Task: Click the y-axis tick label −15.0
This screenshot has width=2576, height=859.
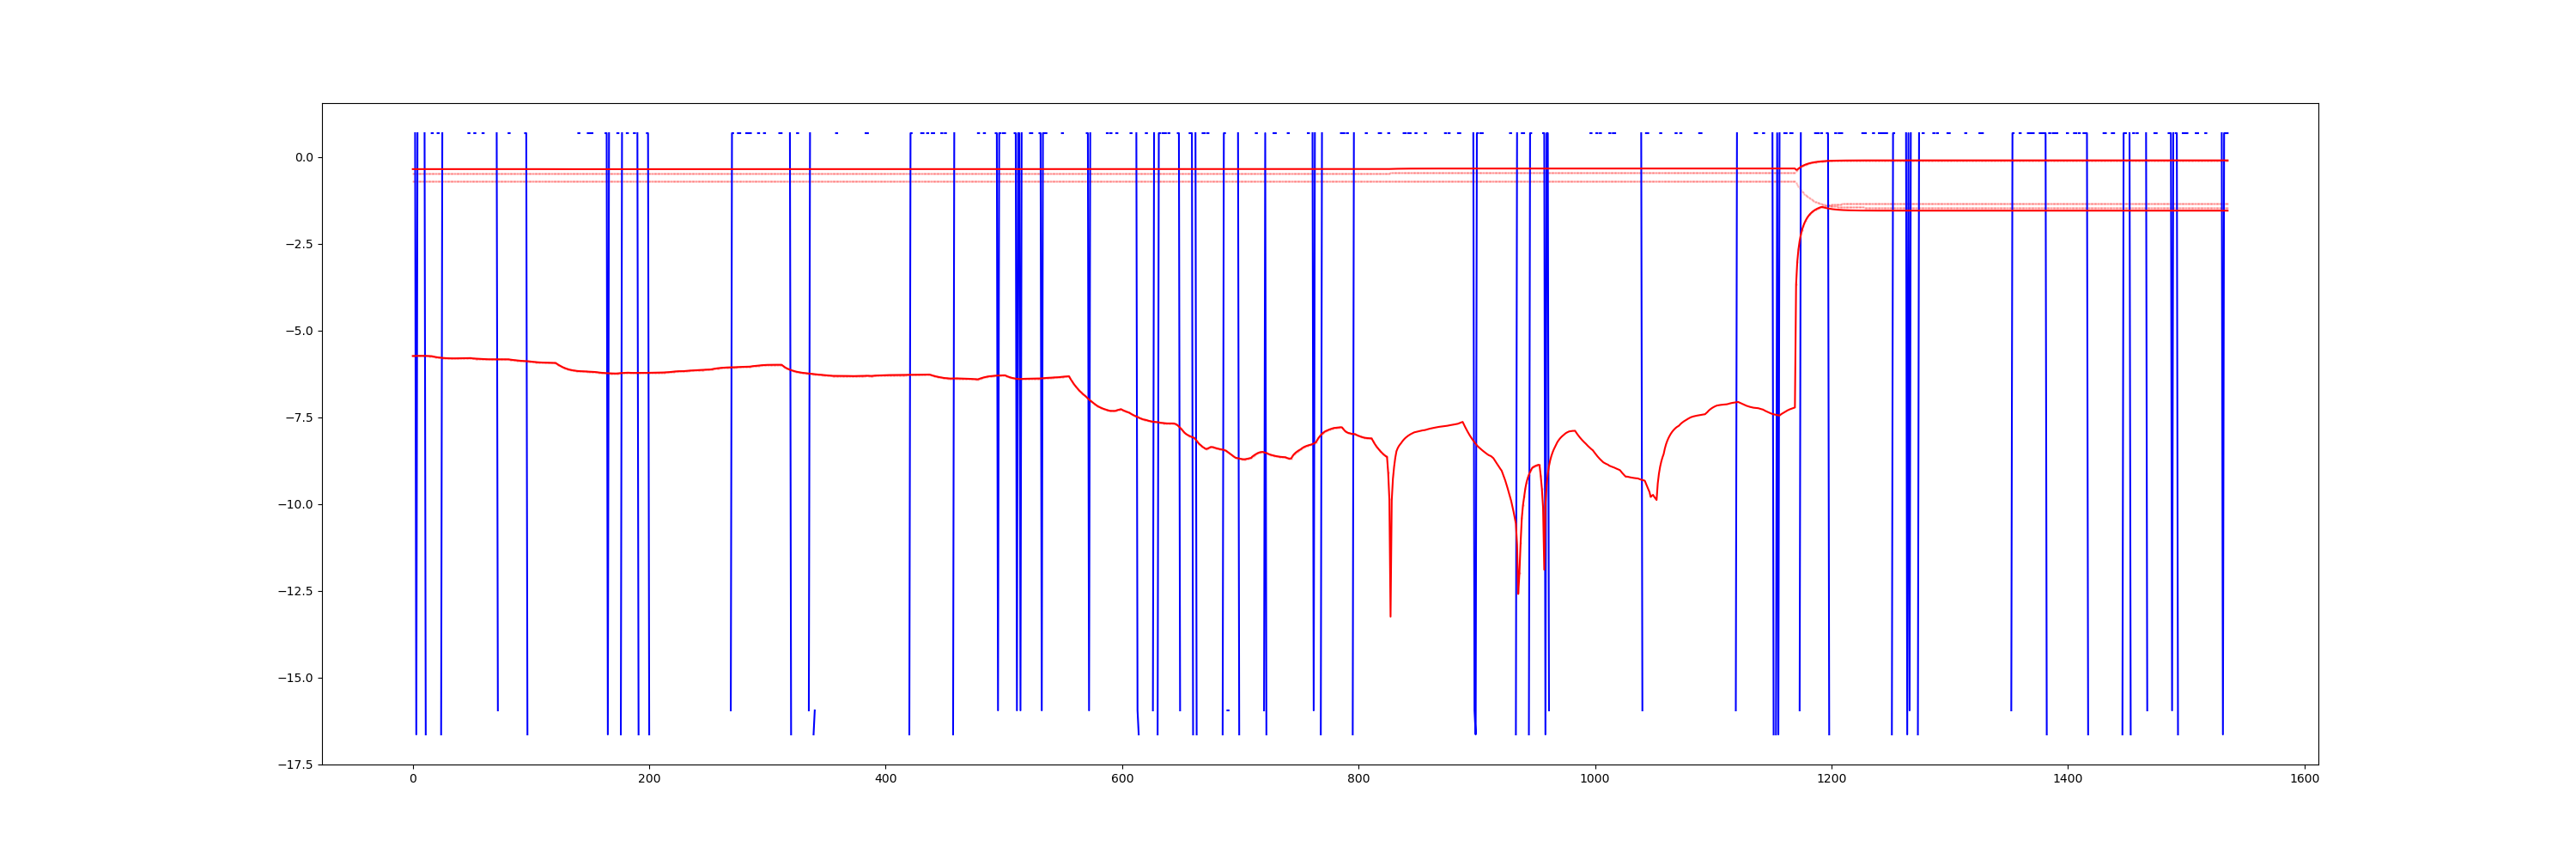Action: point(295,678)
